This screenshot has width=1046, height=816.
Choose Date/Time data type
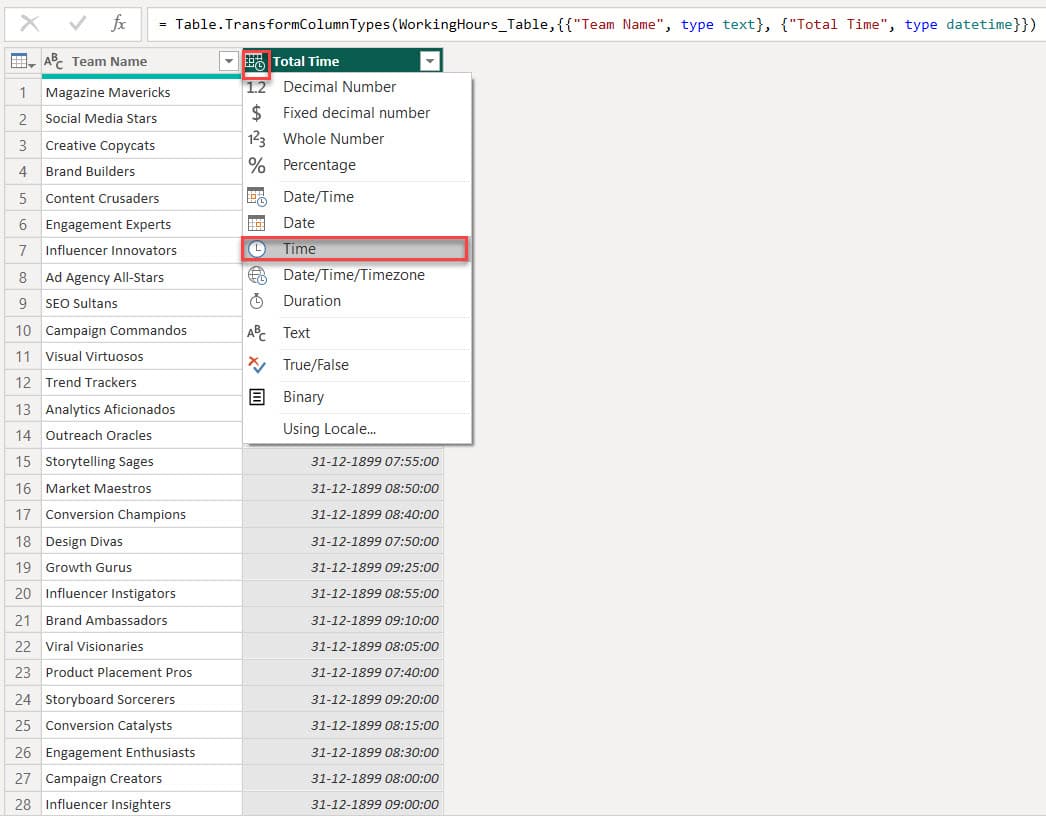pos(358,197)
